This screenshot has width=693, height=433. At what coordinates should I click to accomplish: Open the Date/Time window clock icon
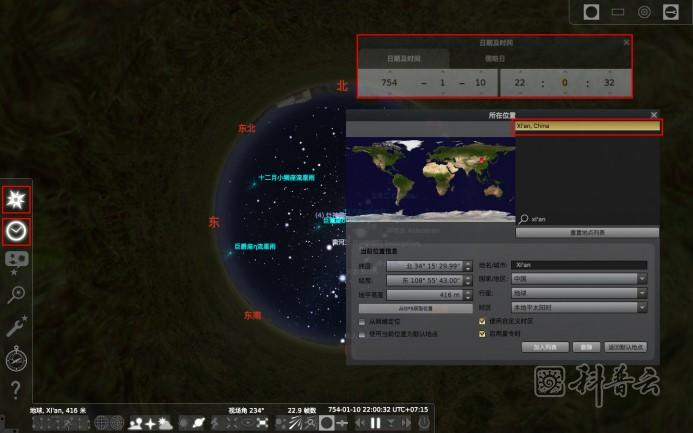(x=16, y=232)
